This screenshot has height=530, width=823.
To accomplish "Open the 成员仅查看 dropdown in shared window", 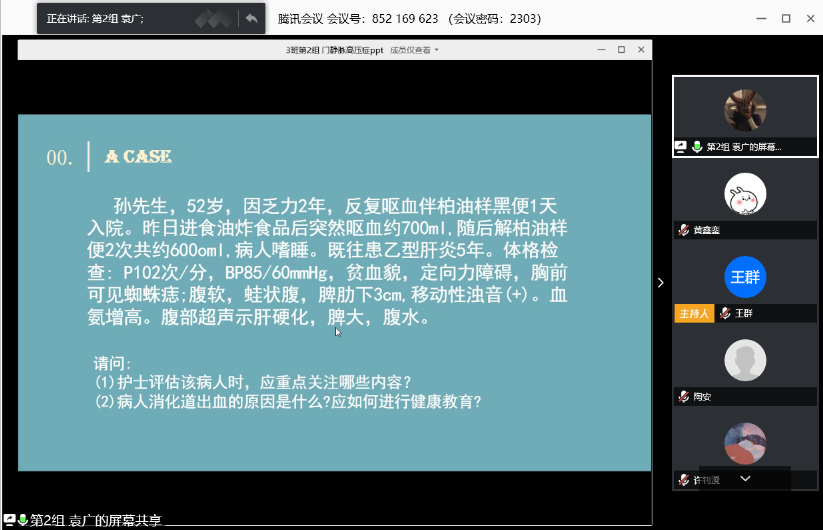I will pyautogui.click(x=414, y=49).
